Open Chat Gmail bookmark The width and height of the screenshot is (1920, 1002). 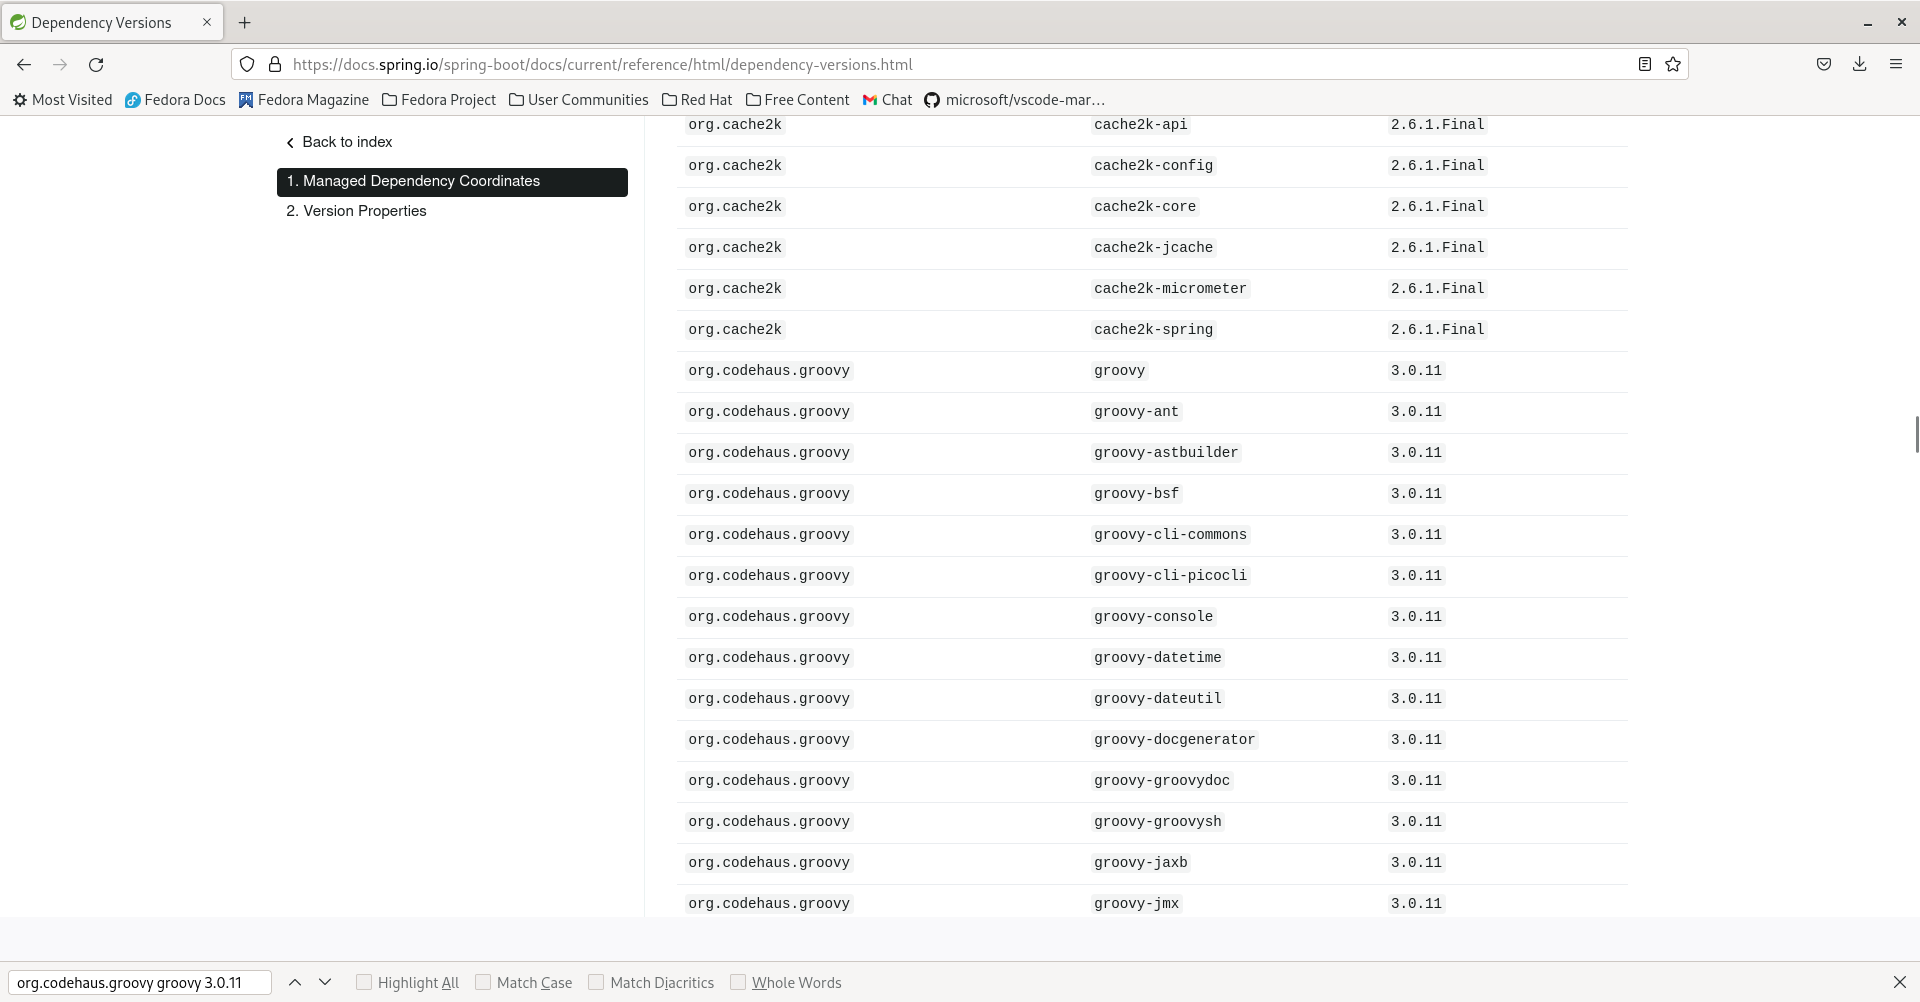click(888, 100)
